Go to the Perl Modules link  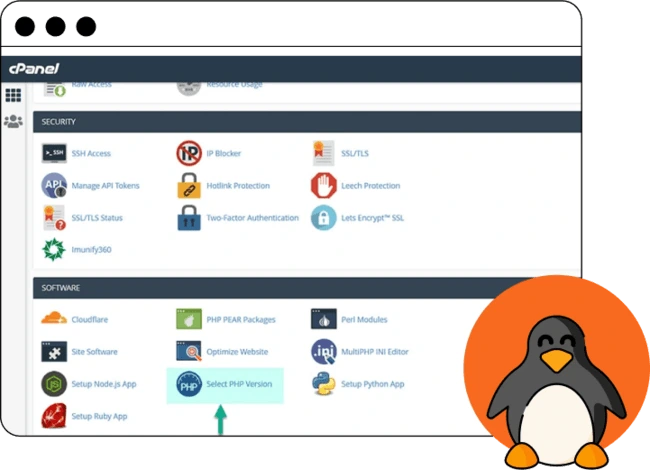pos(364,319)
